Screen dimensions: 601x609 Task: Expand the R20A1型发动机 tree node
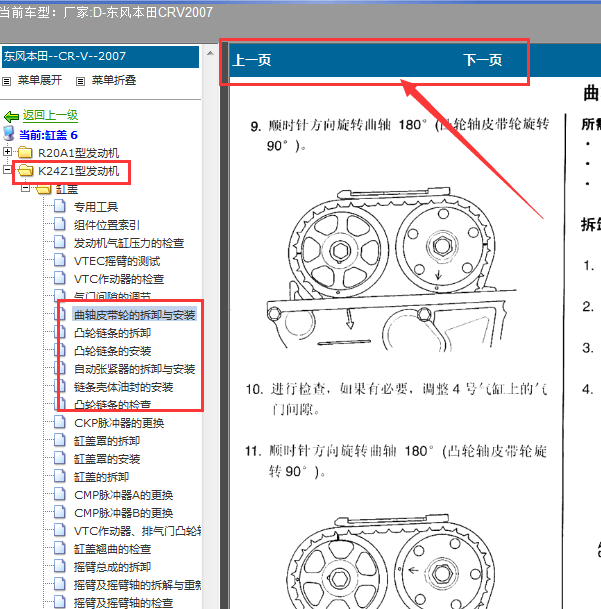click(7, 151)
